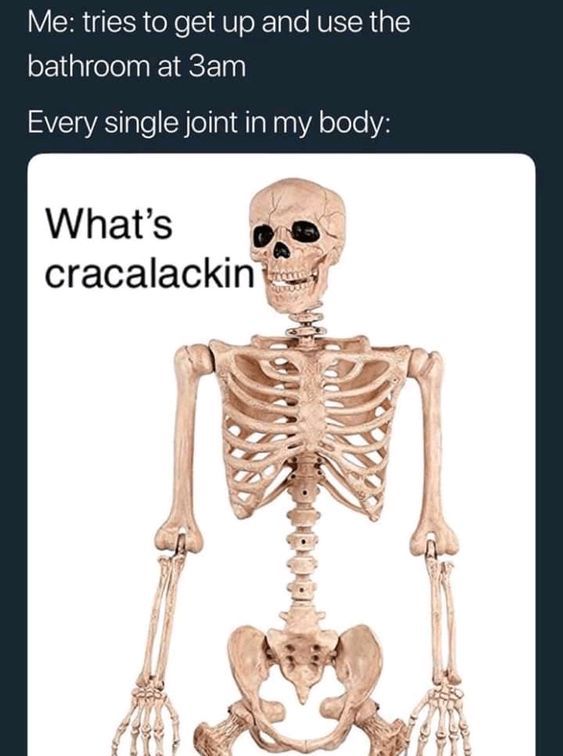Click the skeleton's right eye socket
Screen dimensions: 563x756
306,232
